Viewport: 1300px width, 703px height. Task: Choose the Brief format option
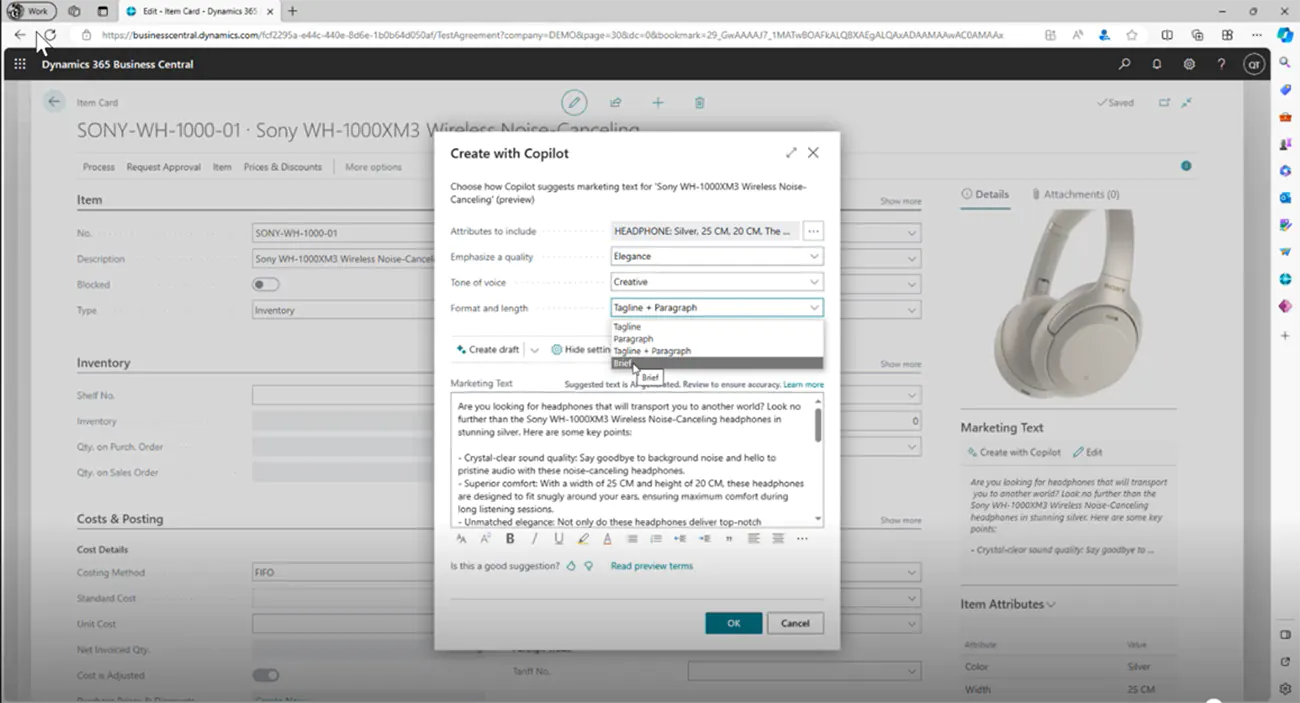click(717, 363)
